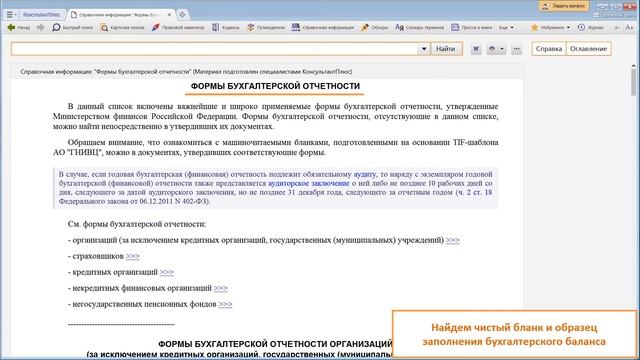Image resolution: width=640 pixels, height=360 pixels.
Task: Open the hamburger main menu
Action: tap(10, 15)
